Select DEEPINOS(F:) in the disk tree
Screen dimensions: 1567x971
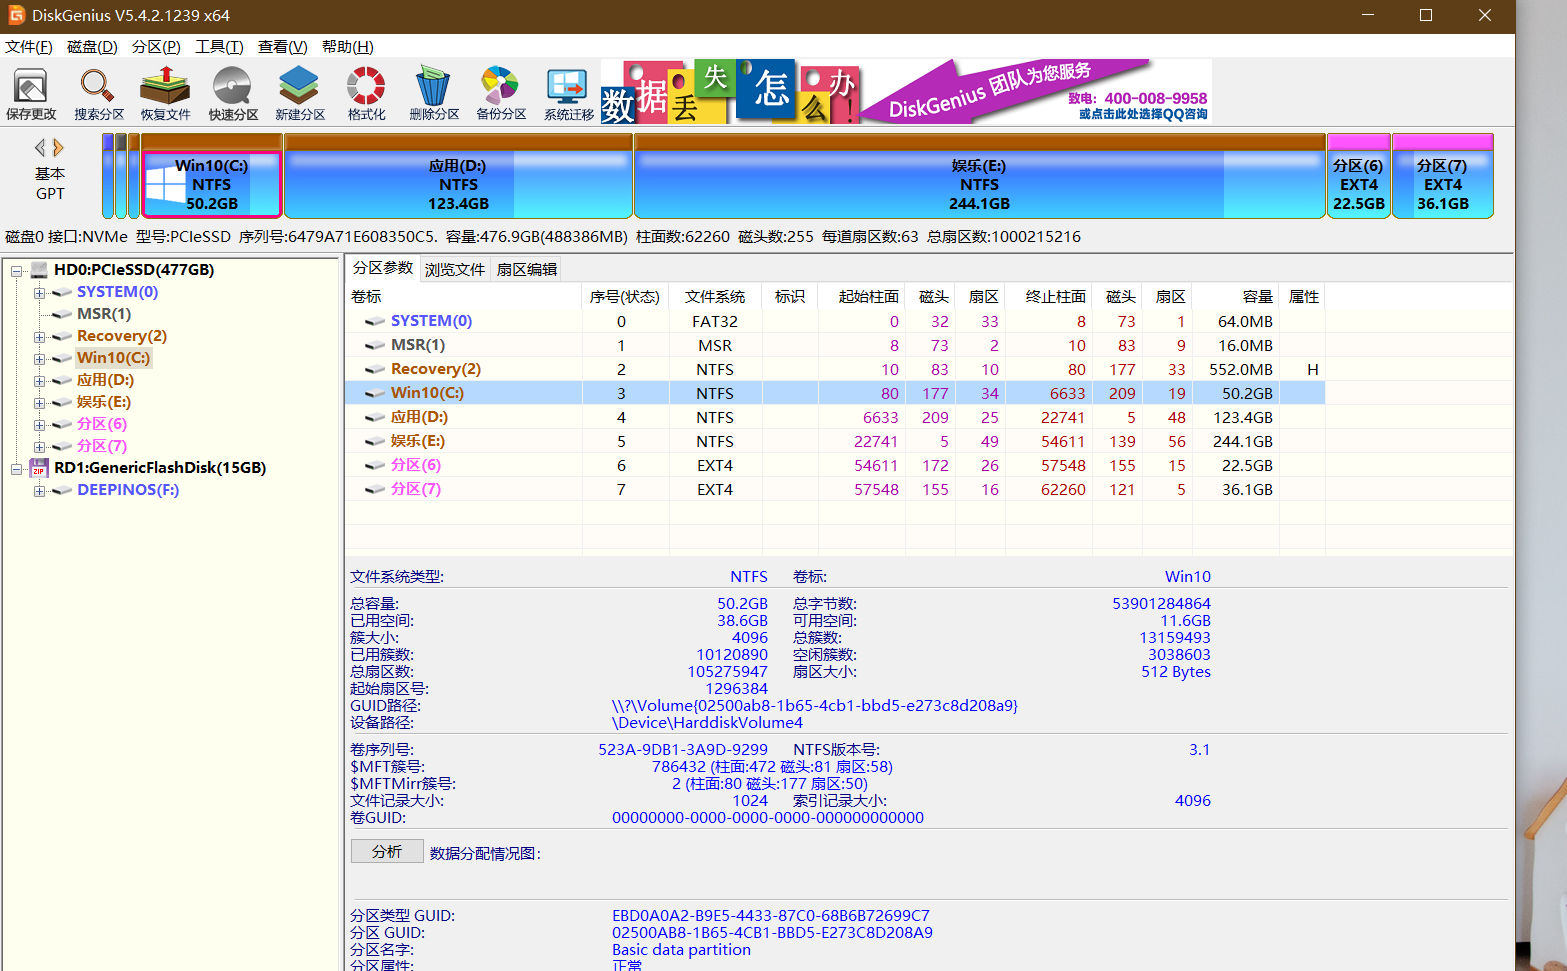pos(128,490)
